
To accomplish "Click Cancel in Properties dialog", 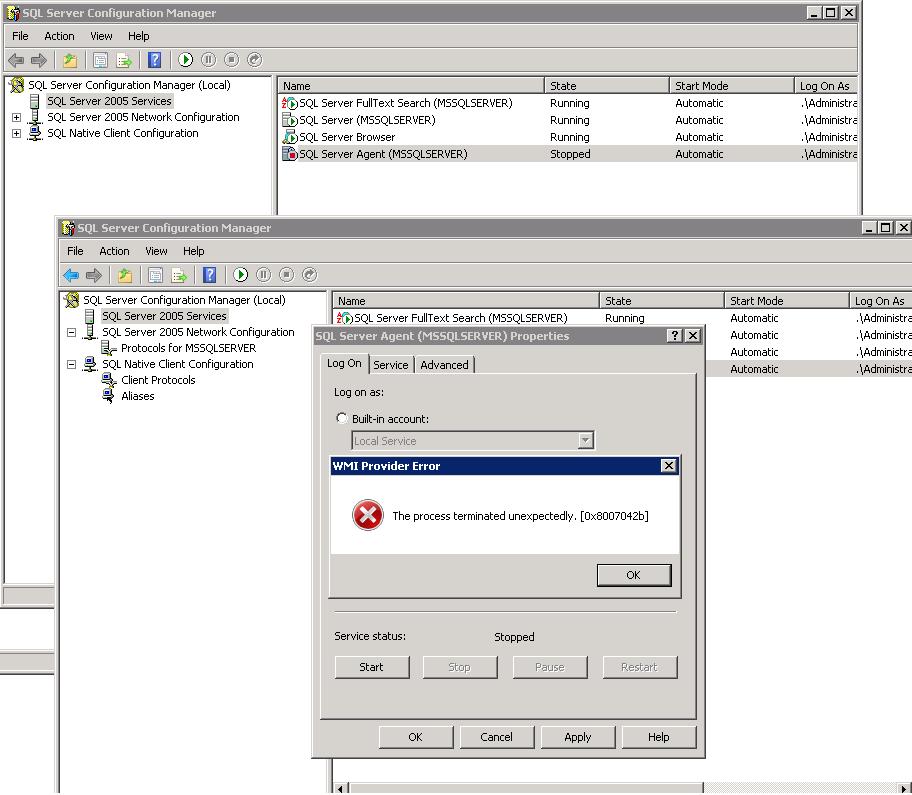I will (496, 737).
